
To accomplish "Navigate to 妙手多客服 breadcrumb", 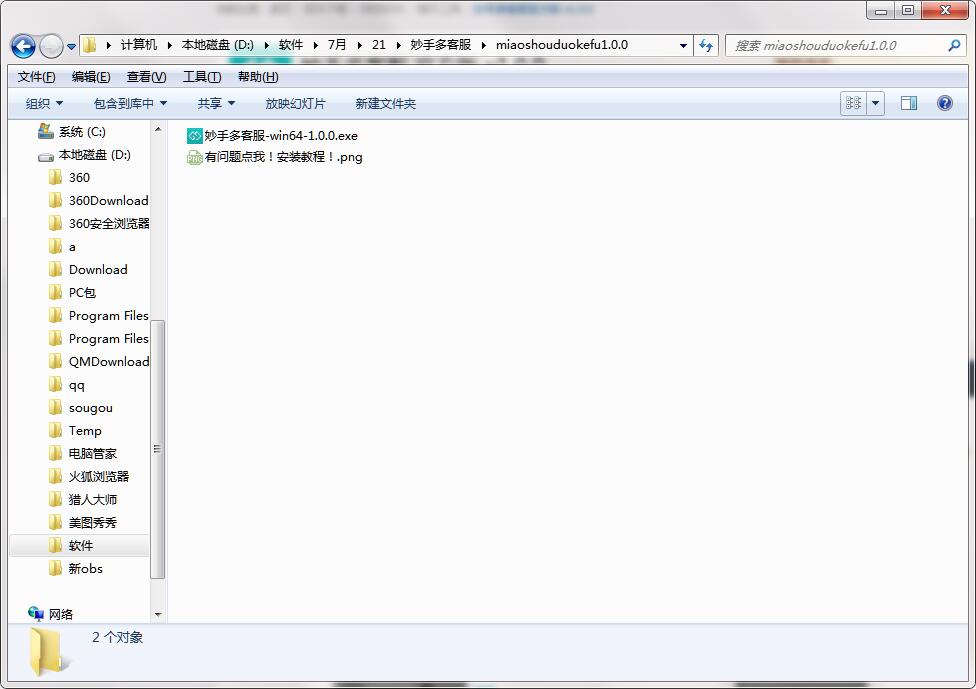I will click(441, 45).
